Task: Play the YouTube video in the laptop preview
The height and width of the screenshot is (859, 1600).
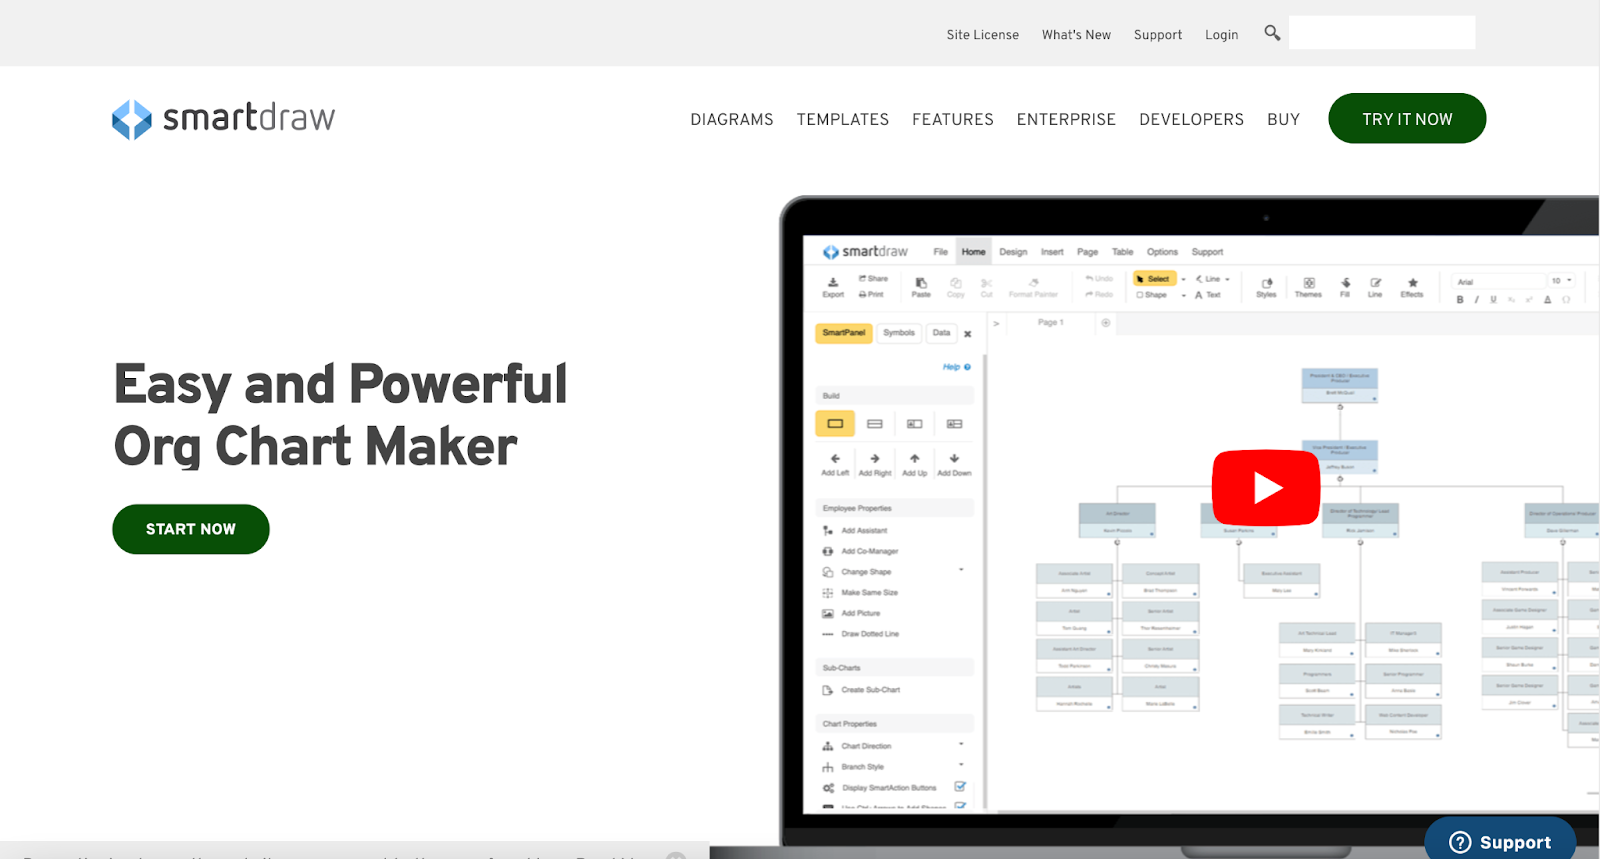Action: [1266, 488]
